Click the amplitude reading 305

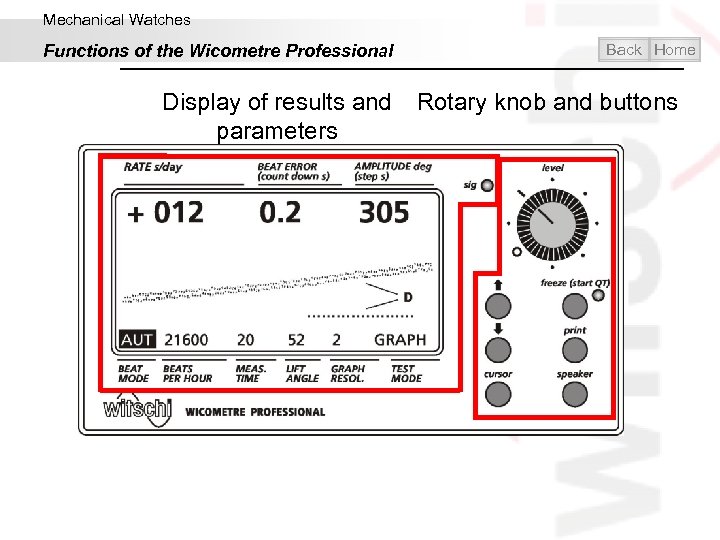384,213
